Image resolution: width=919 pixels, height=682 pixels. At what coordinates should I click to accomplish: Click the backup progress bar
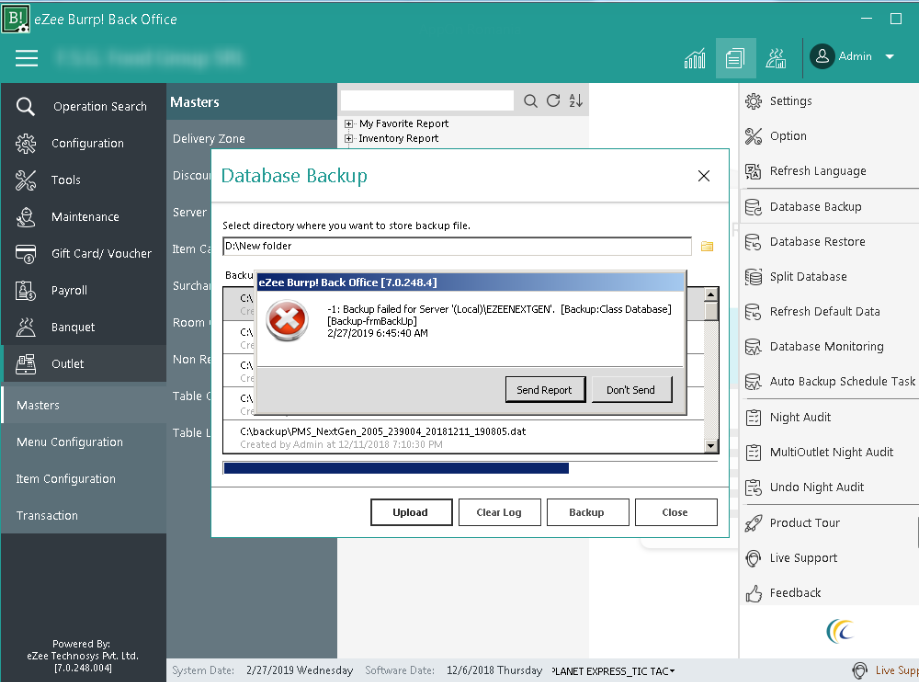coord(470,468)
